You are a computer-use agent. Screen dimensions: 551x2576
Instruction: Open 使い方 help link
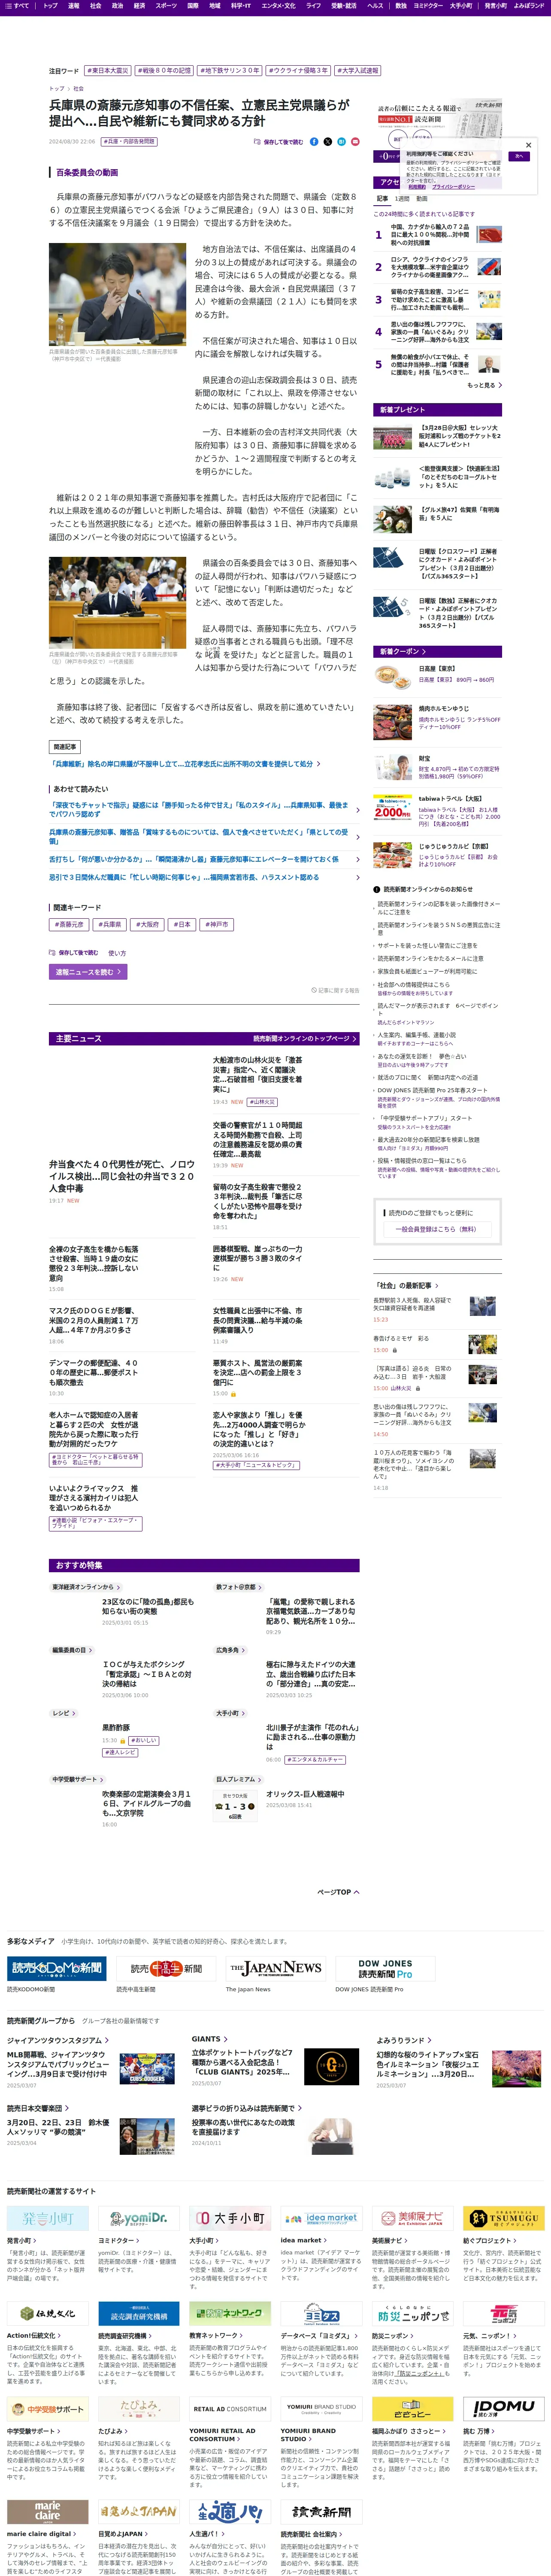117,953
